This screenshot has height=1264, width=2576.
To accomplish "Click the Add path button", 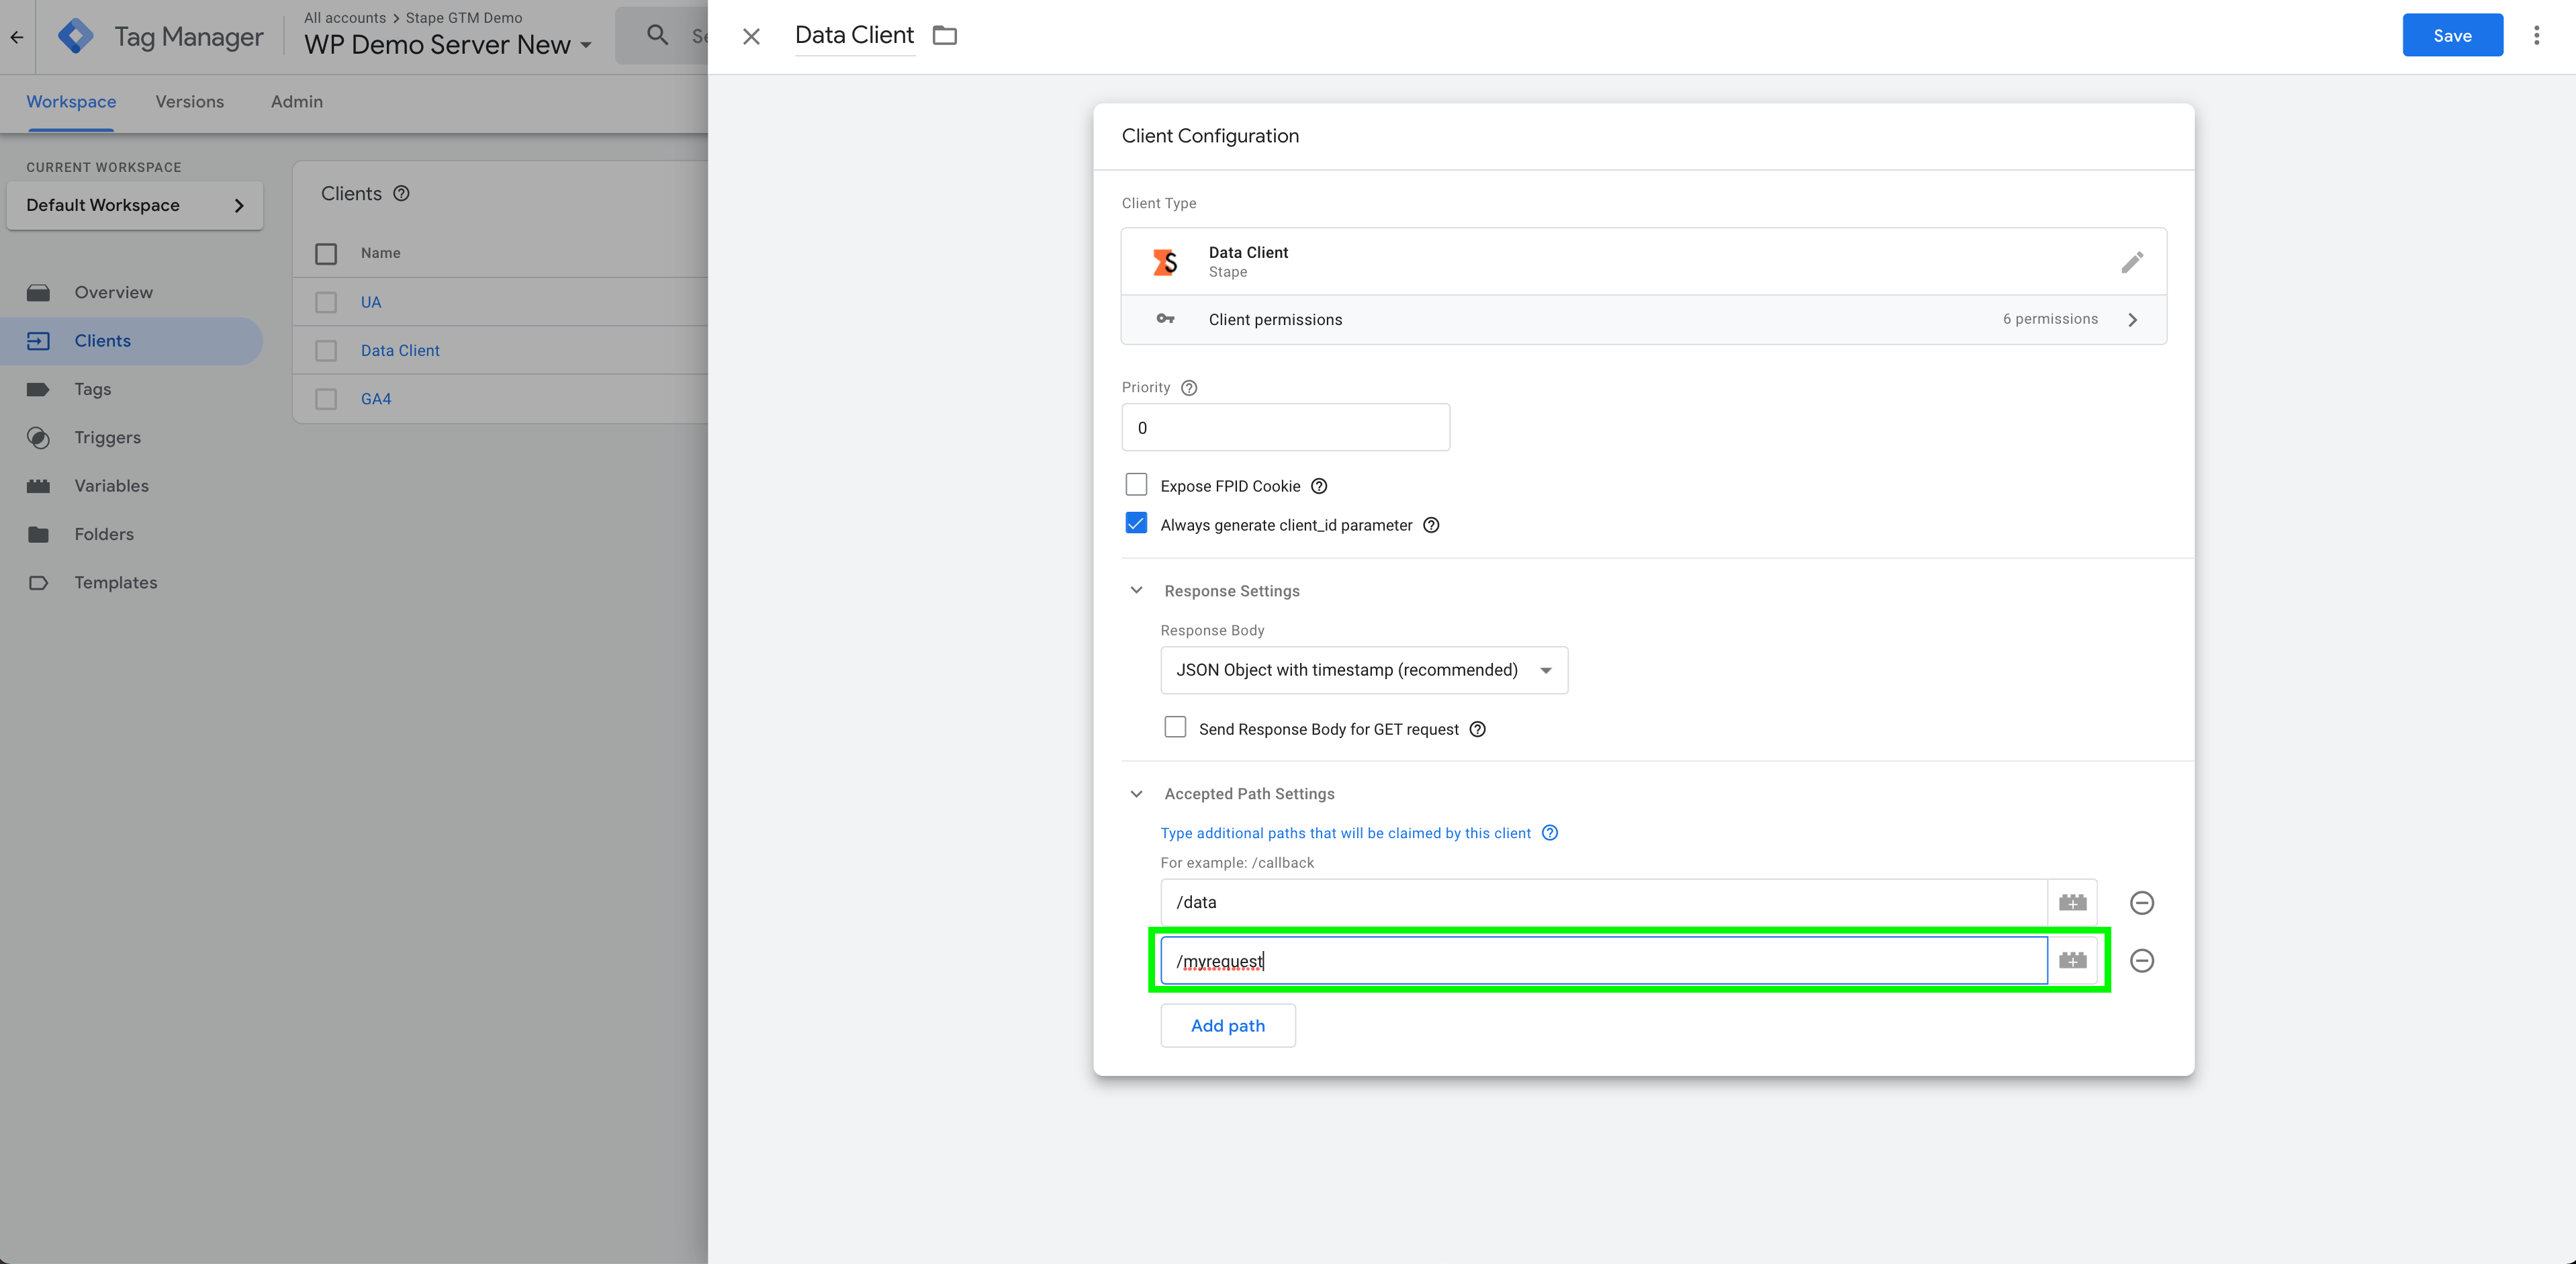I will click(1227, 1025).
